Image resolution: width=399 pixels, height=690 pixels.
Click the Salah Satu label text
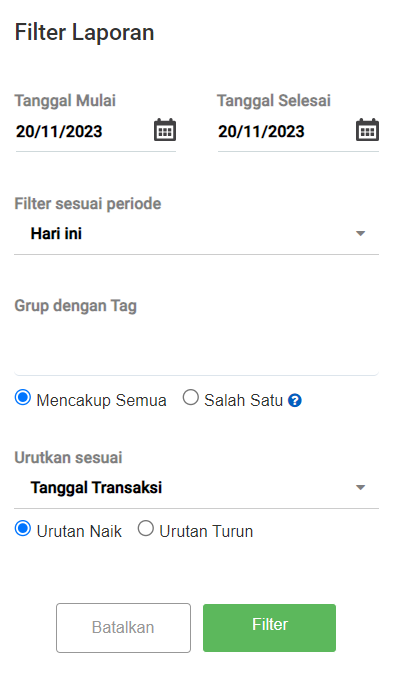pyautogui.click(x=243, y=401)
